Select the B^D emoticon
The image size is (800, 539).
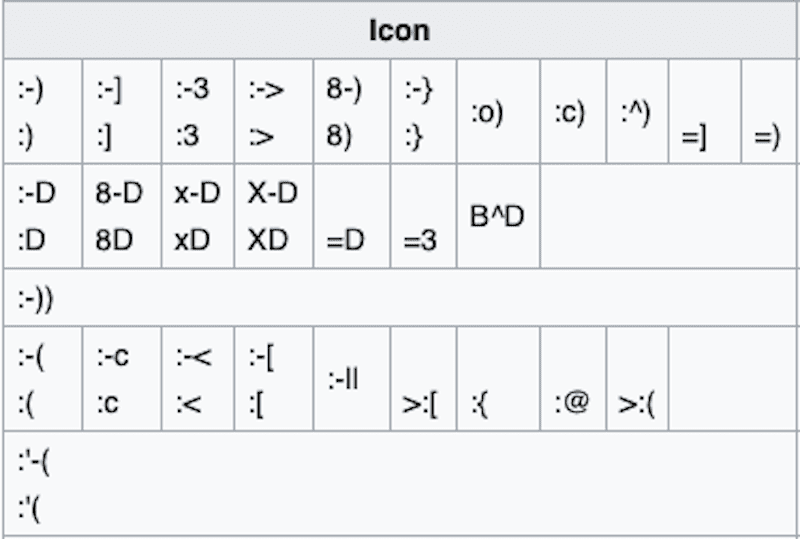[497, 217]
